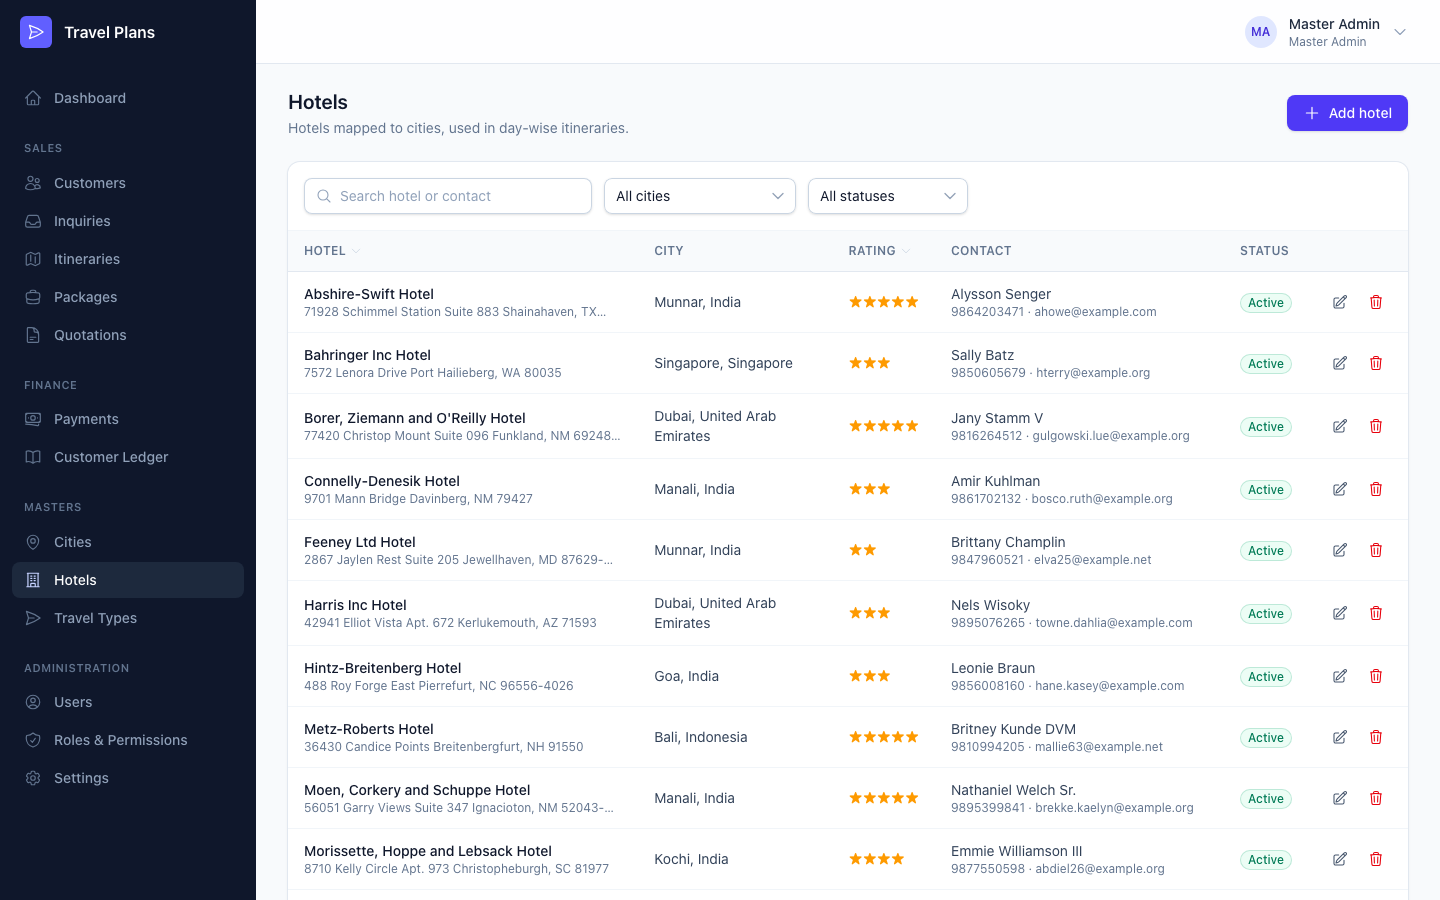Open Payments under Finance
The image size is (1440, 900).
128,419
